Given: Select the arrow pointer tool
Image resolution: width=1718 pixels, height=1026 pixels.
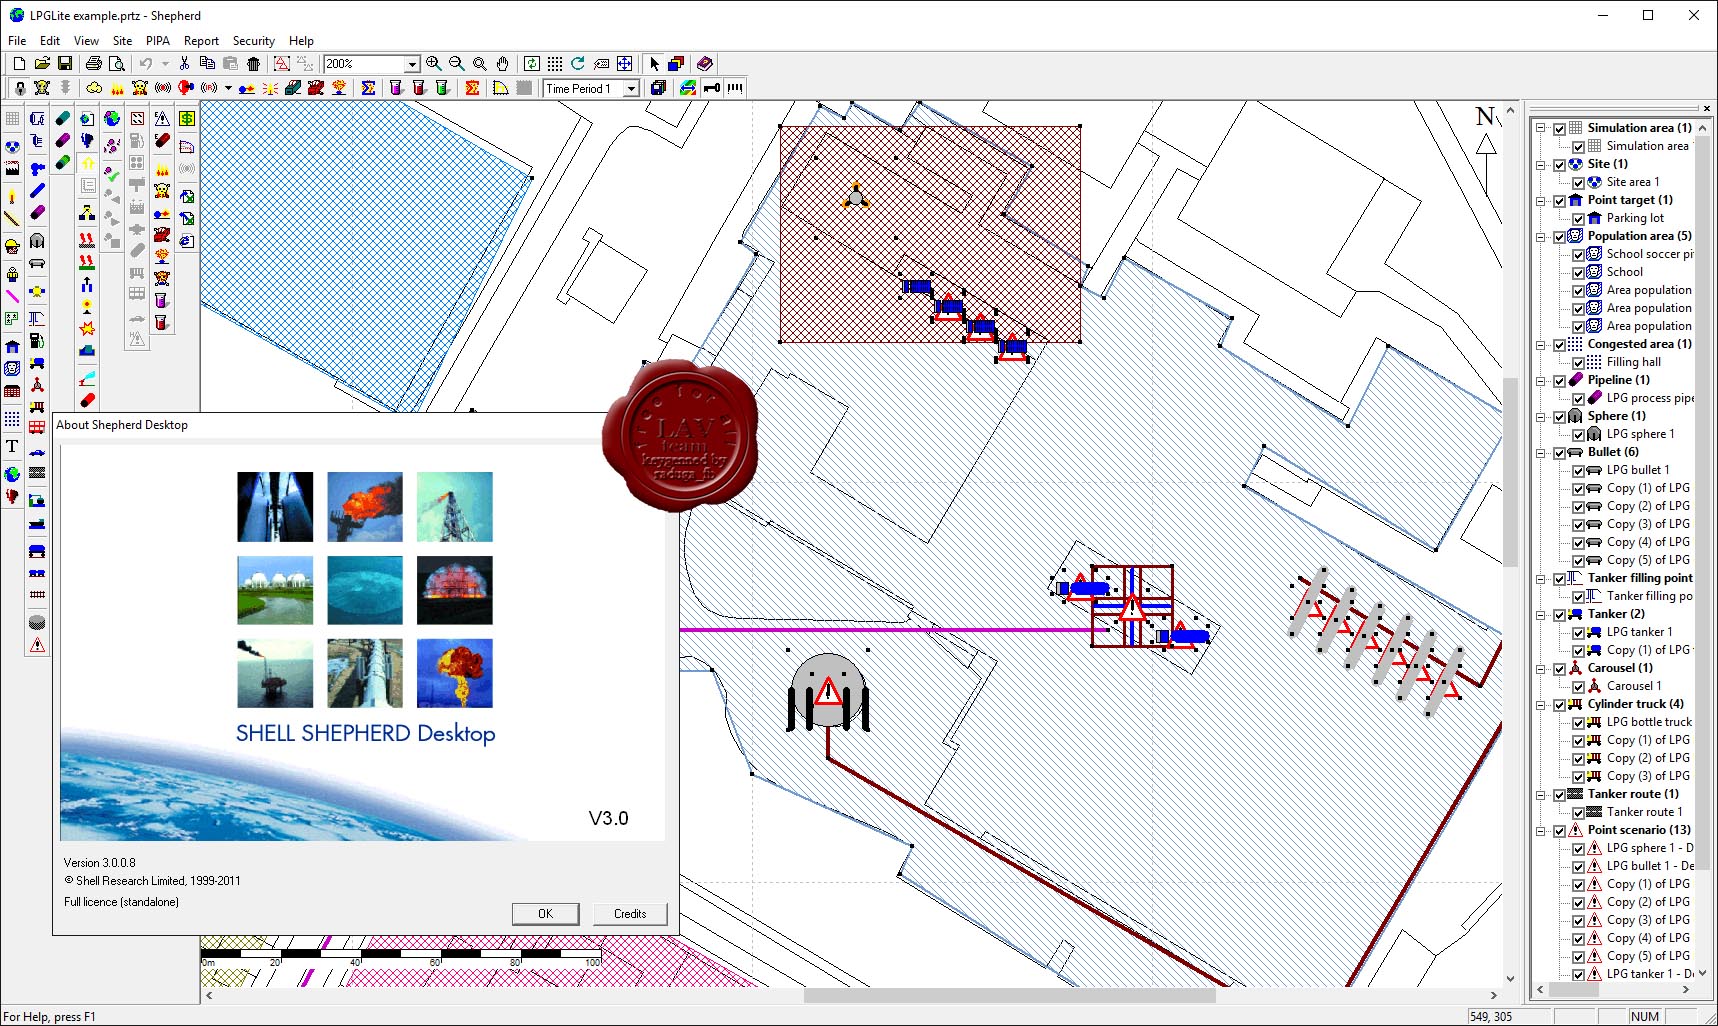Looking at the screenshot, I should click(654, 63).
